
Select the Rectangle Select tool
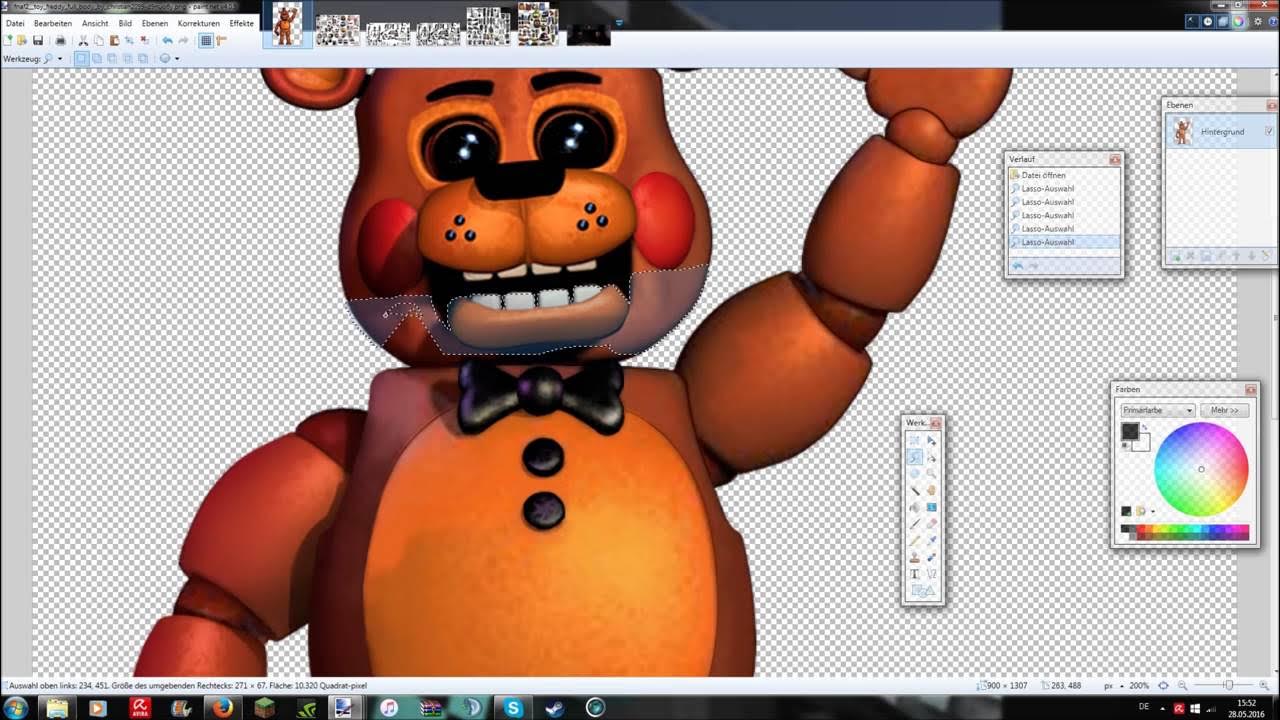point(914,439)
